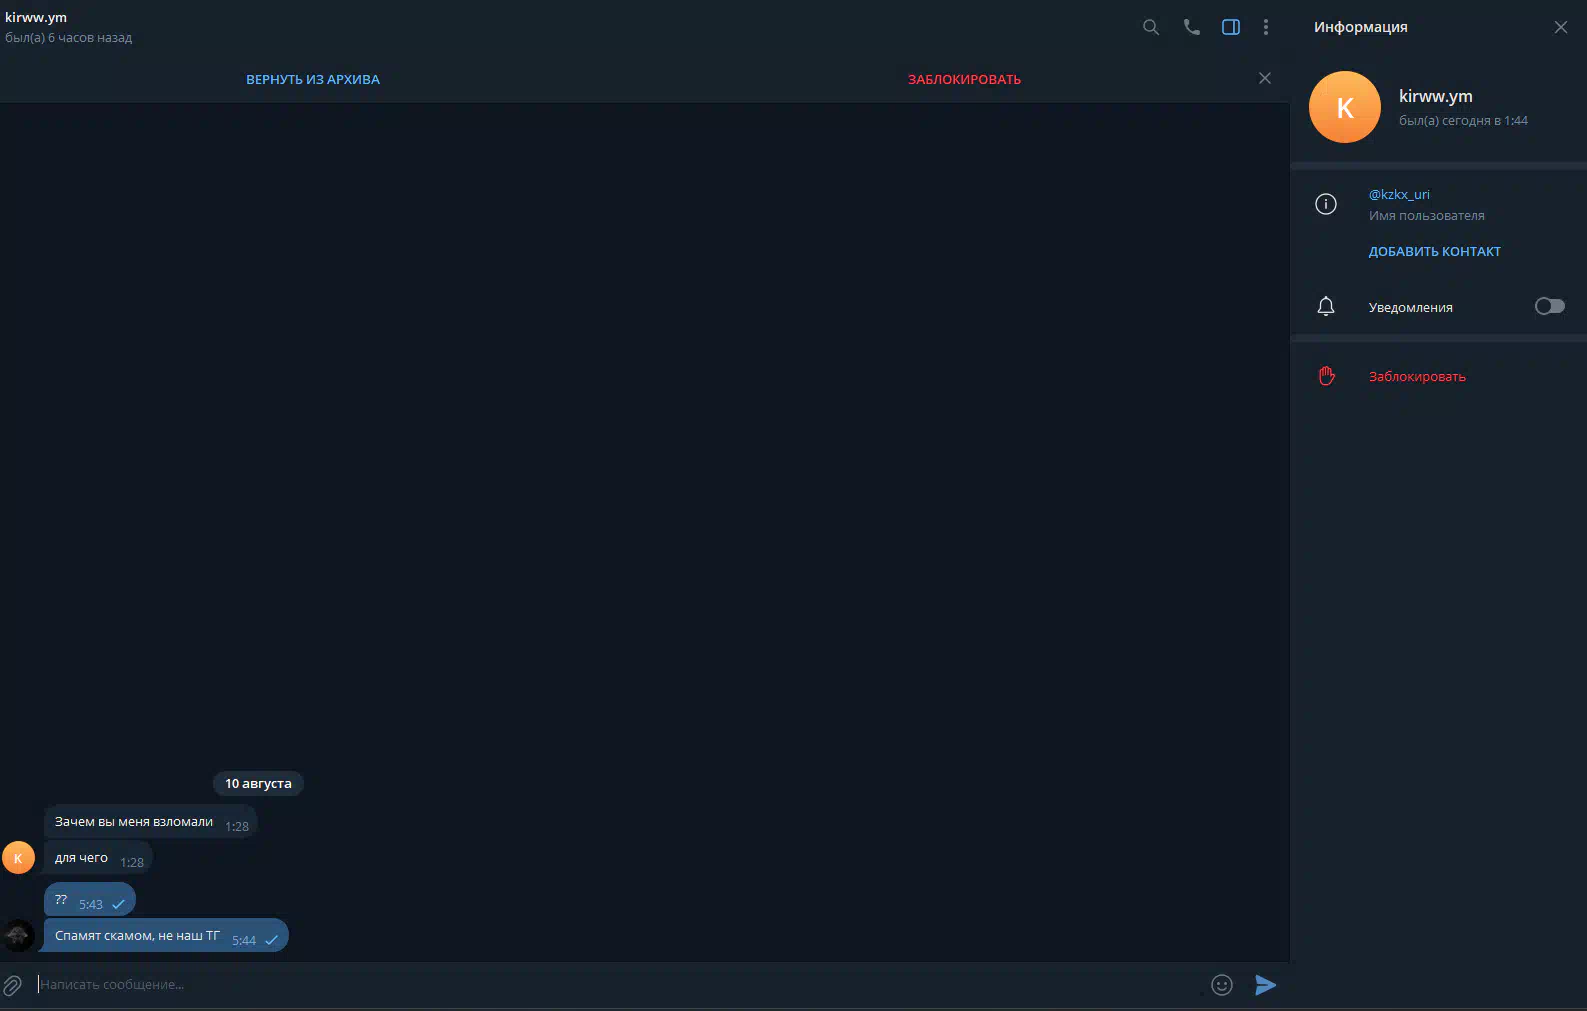Dismiss the archive/block action bar
Screen dimensions: 1587x1011
[1265, 78]
